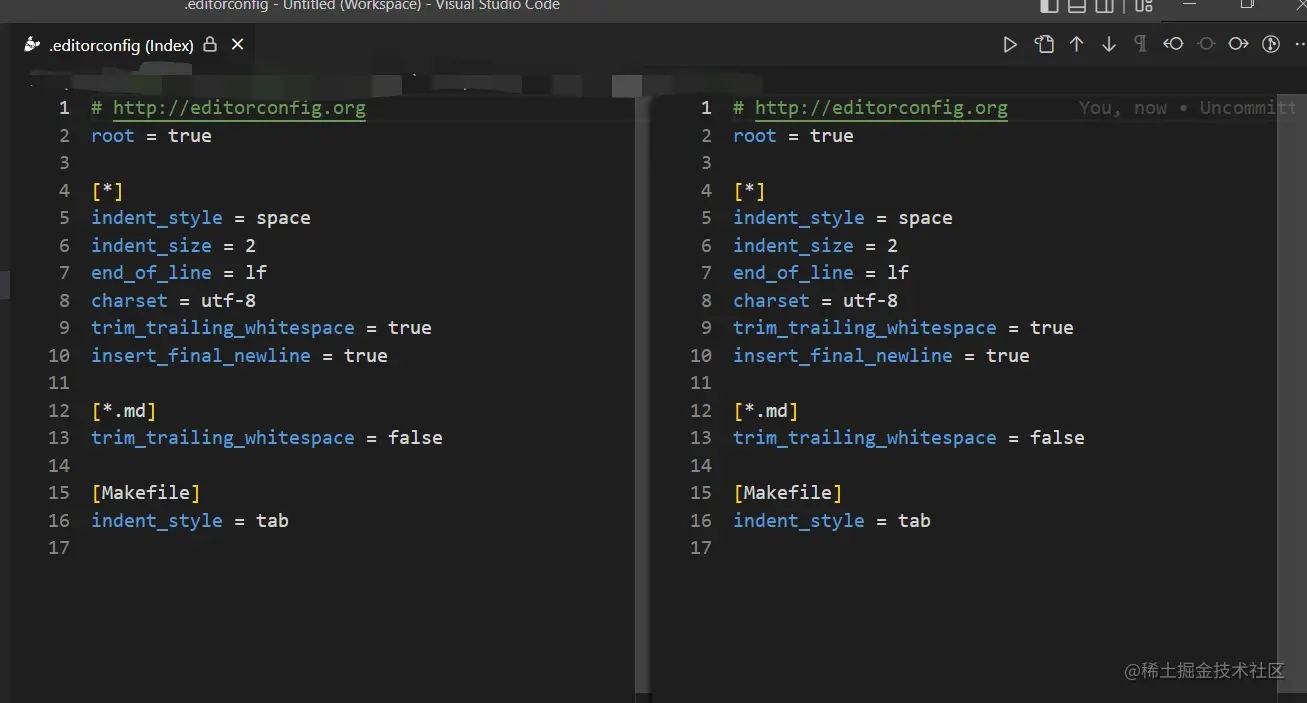This screenshot has width=1307, height=703.
Task: Click the dimmed middle commit circle icon
Action: [x=1206, y=44]
